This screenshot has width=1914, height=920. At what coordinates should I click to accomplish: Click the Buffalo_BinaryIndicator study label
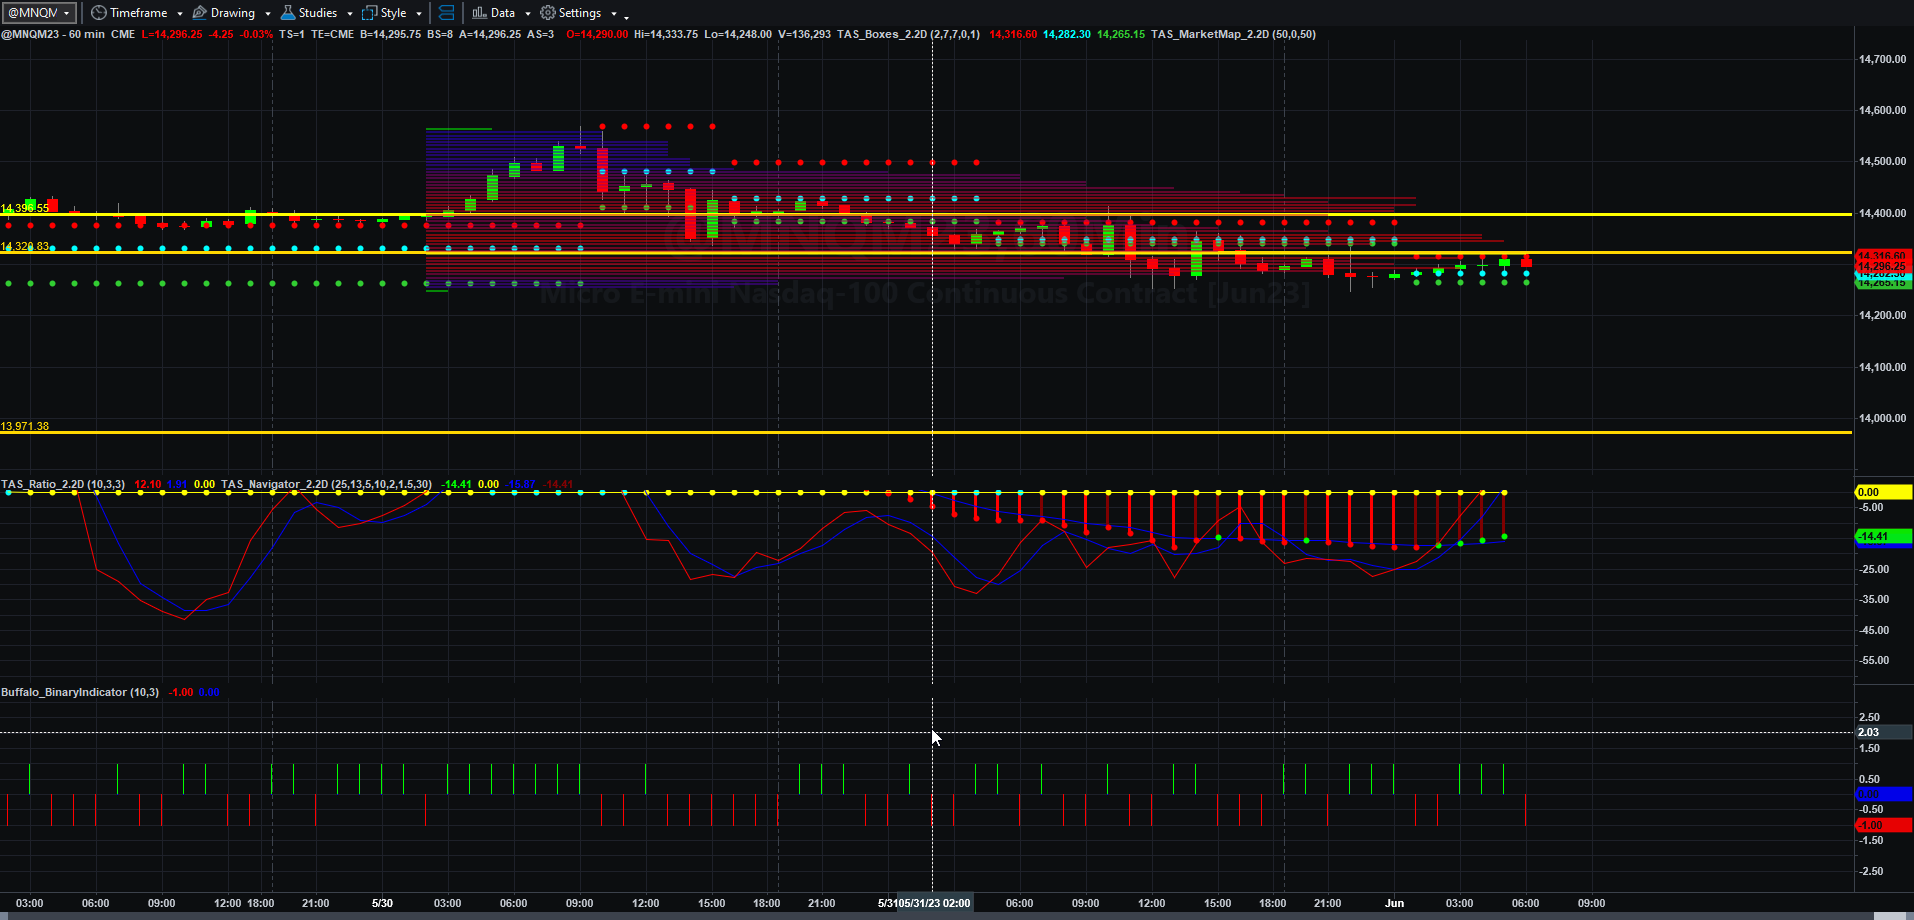coord(80,692)
